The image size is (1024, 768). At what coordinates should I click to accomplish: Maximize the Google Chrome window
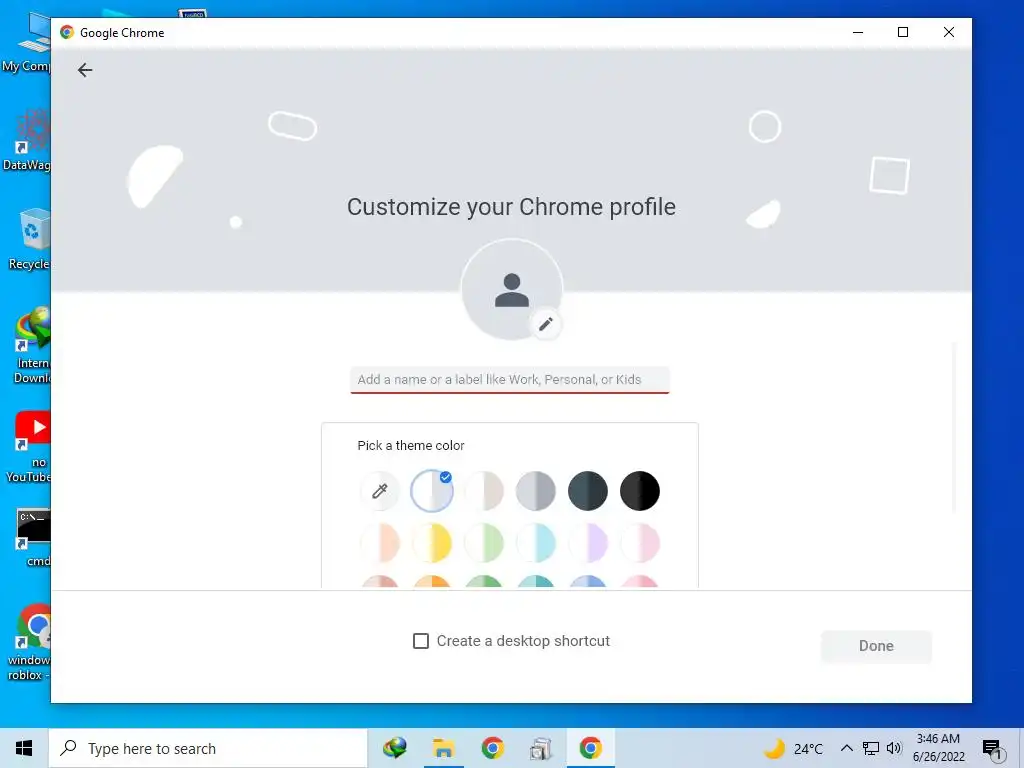pyautogui.click(x=903, y=32)
